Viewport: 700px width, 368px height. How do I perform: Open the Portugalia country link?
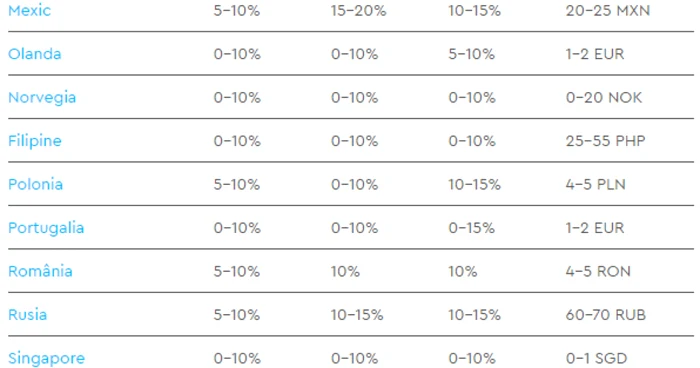pos(46,228)
